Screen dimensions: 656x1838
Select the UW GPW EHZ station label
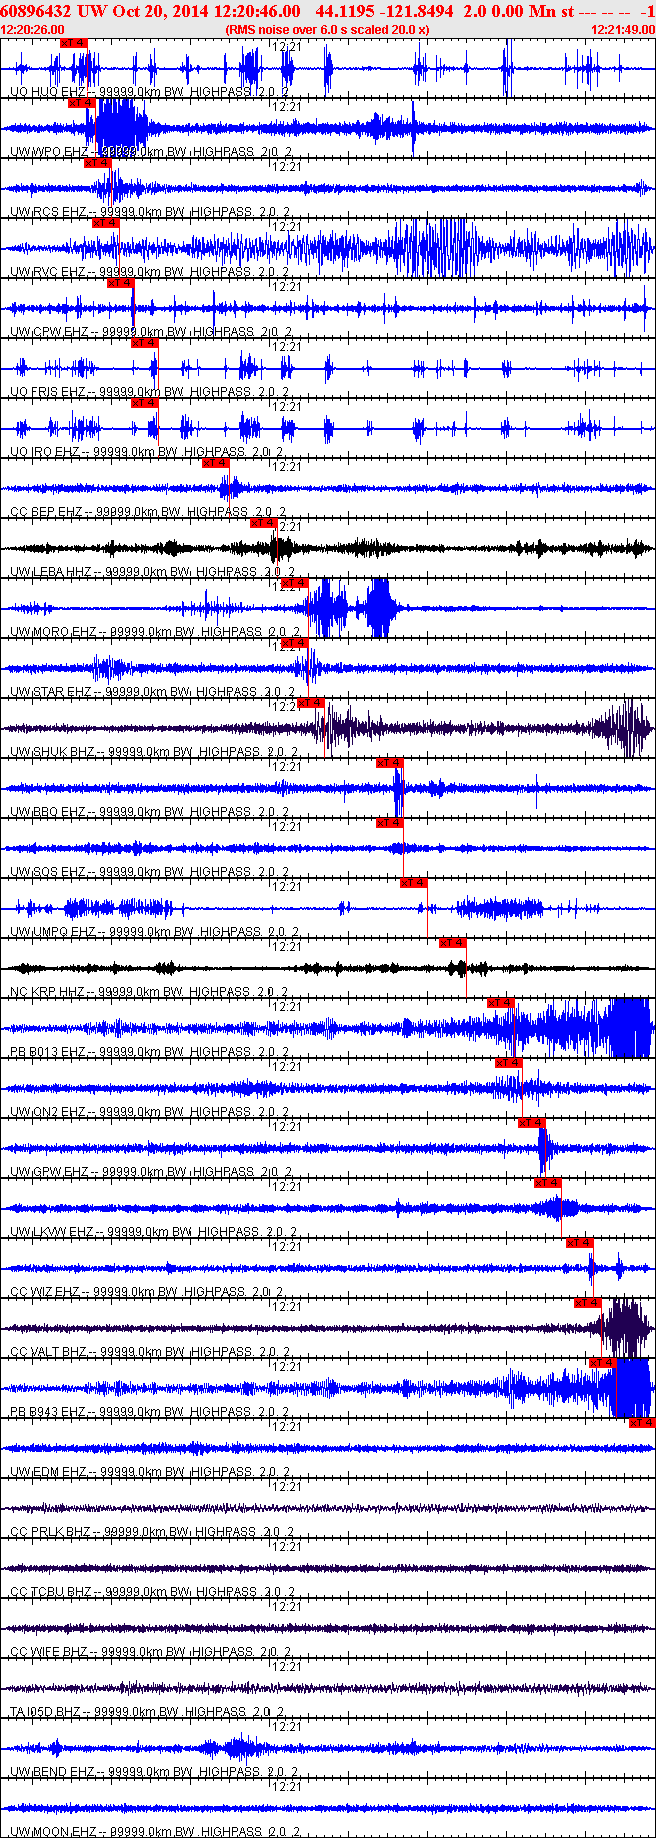(49, 1172)
